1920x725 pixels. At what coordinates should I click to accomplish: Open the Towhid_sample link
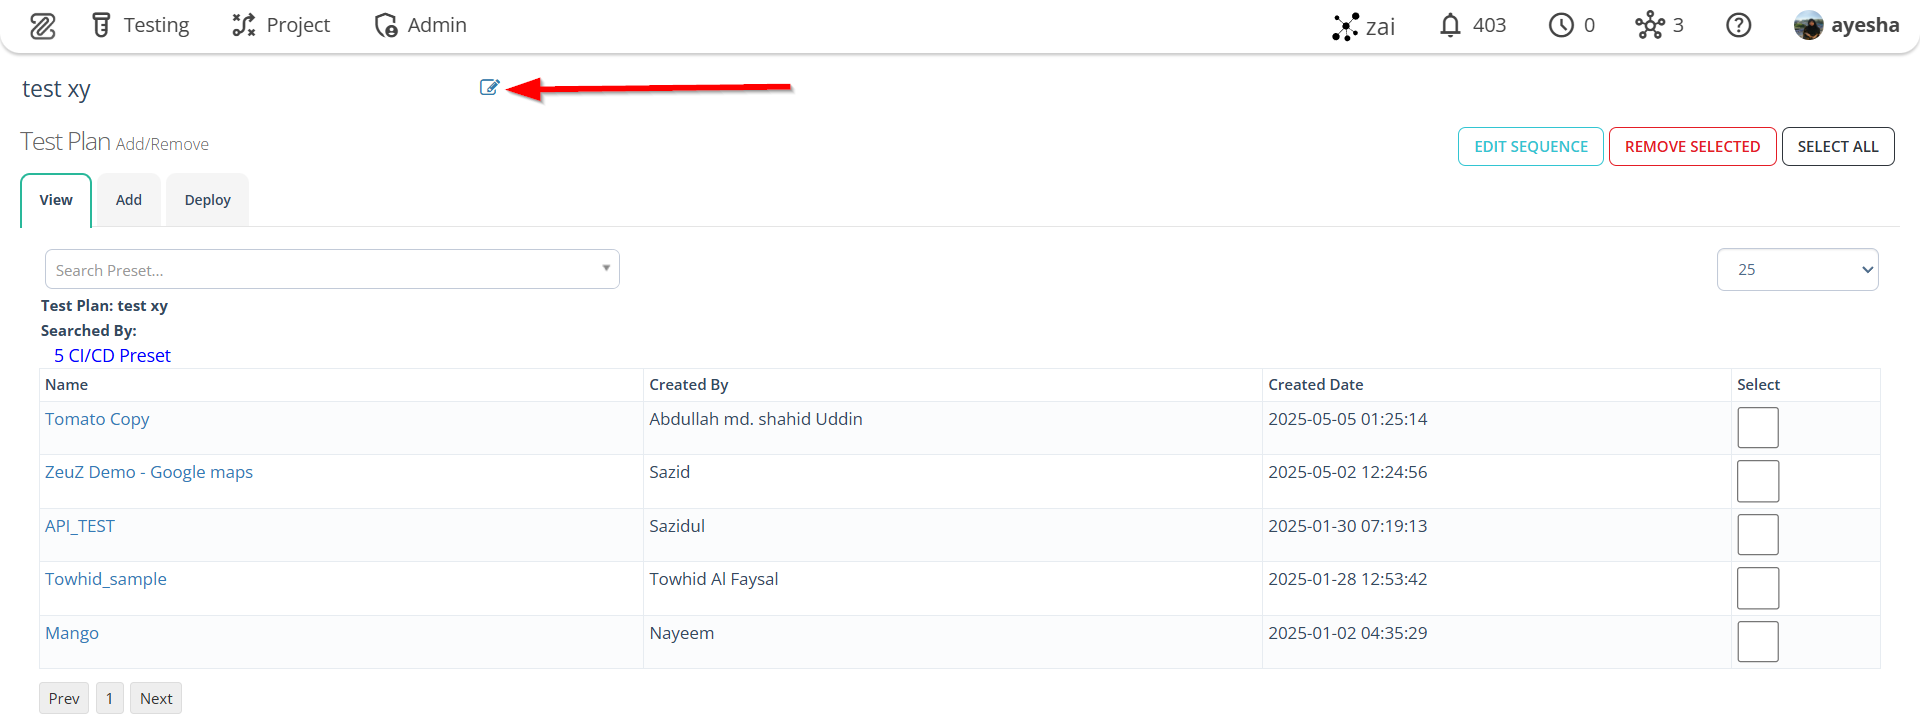[x=106, y=579]
